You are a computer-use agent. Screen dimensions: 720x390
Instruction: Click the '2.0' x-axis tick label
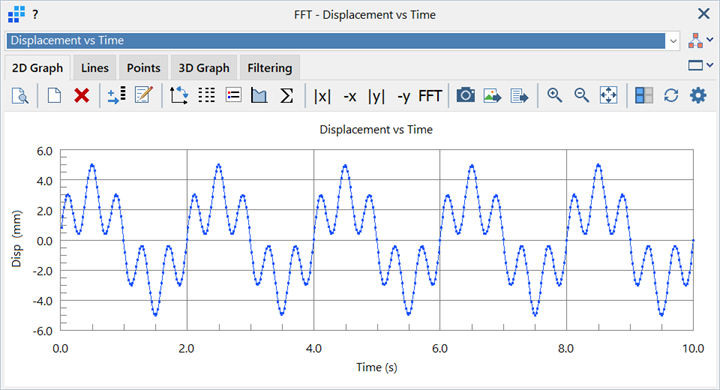(186, 349)
